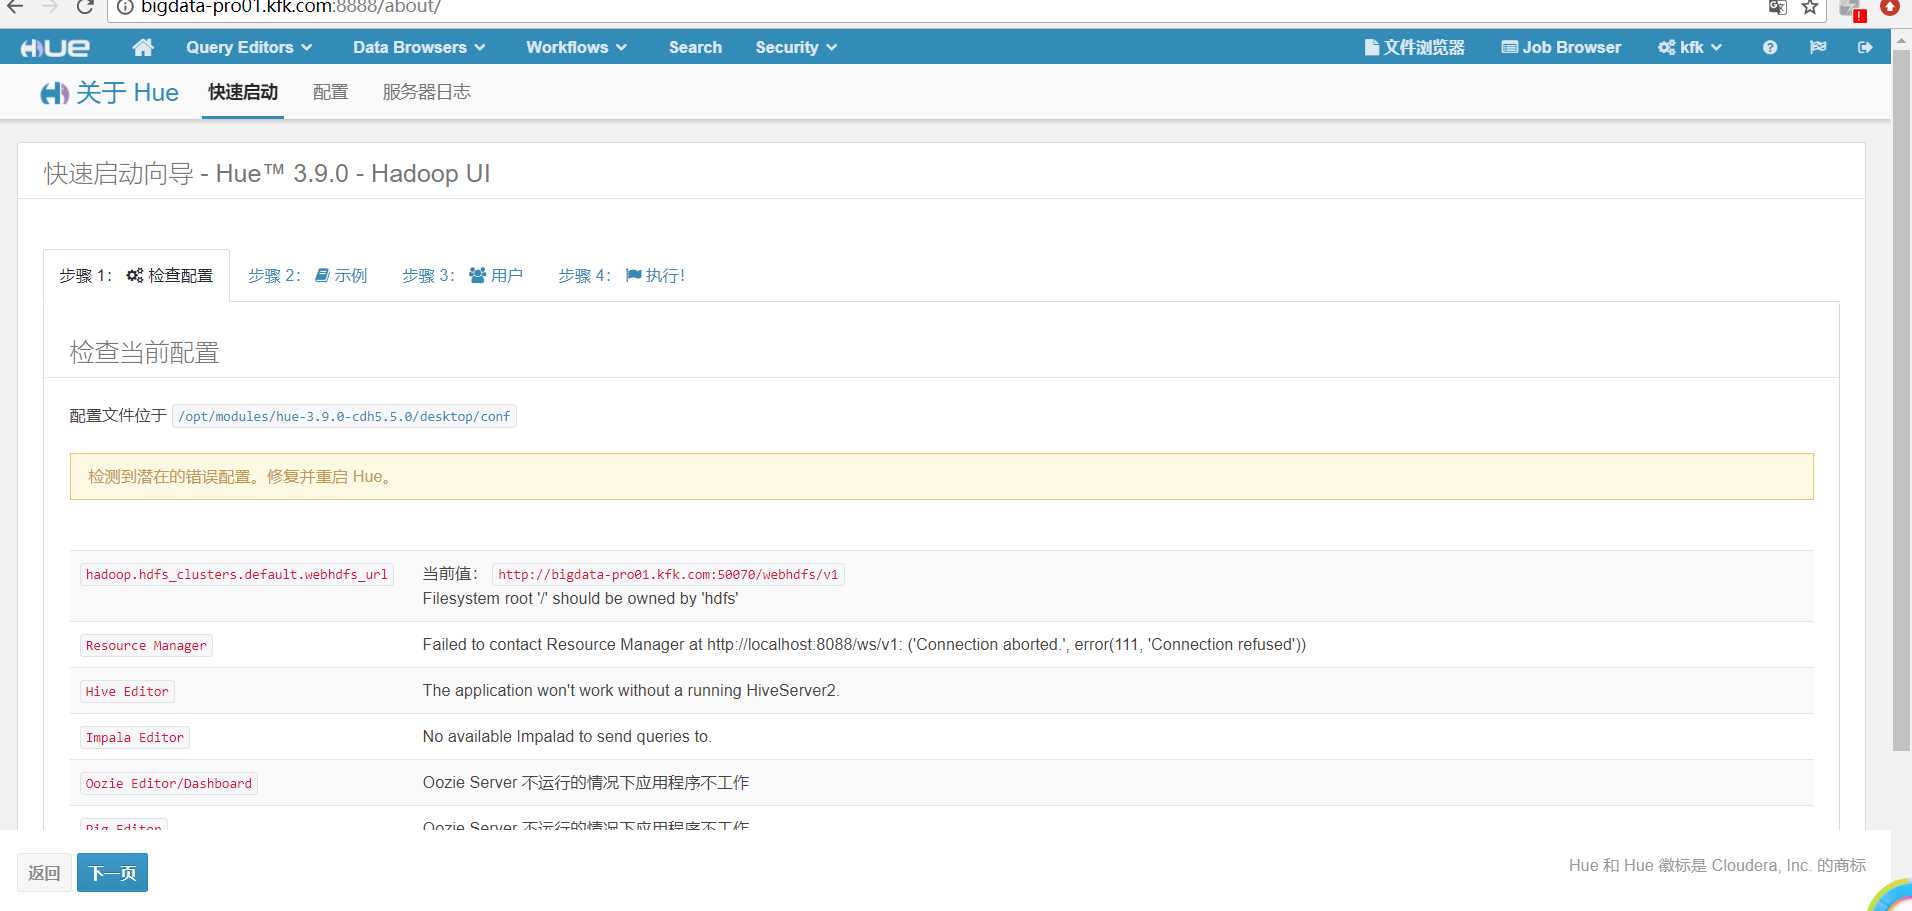The image size is (1912, 911).
Task: Go to the home house icon
Action: (x=143, y=47)
